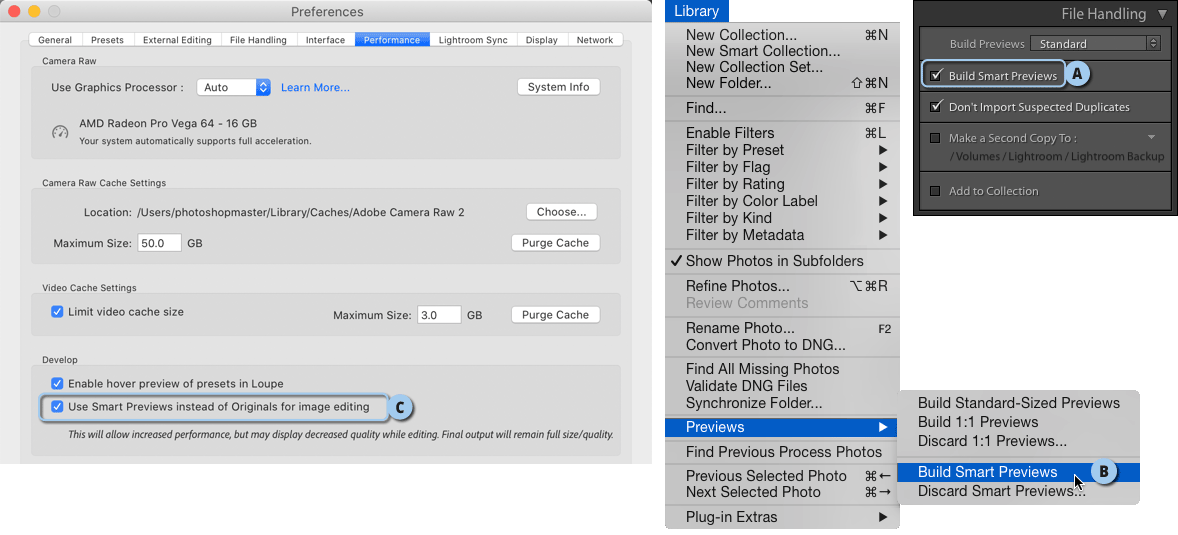Open the Display preferences tab
Viewport: 1178px width, 535px height.
click(x=542, y=40)
